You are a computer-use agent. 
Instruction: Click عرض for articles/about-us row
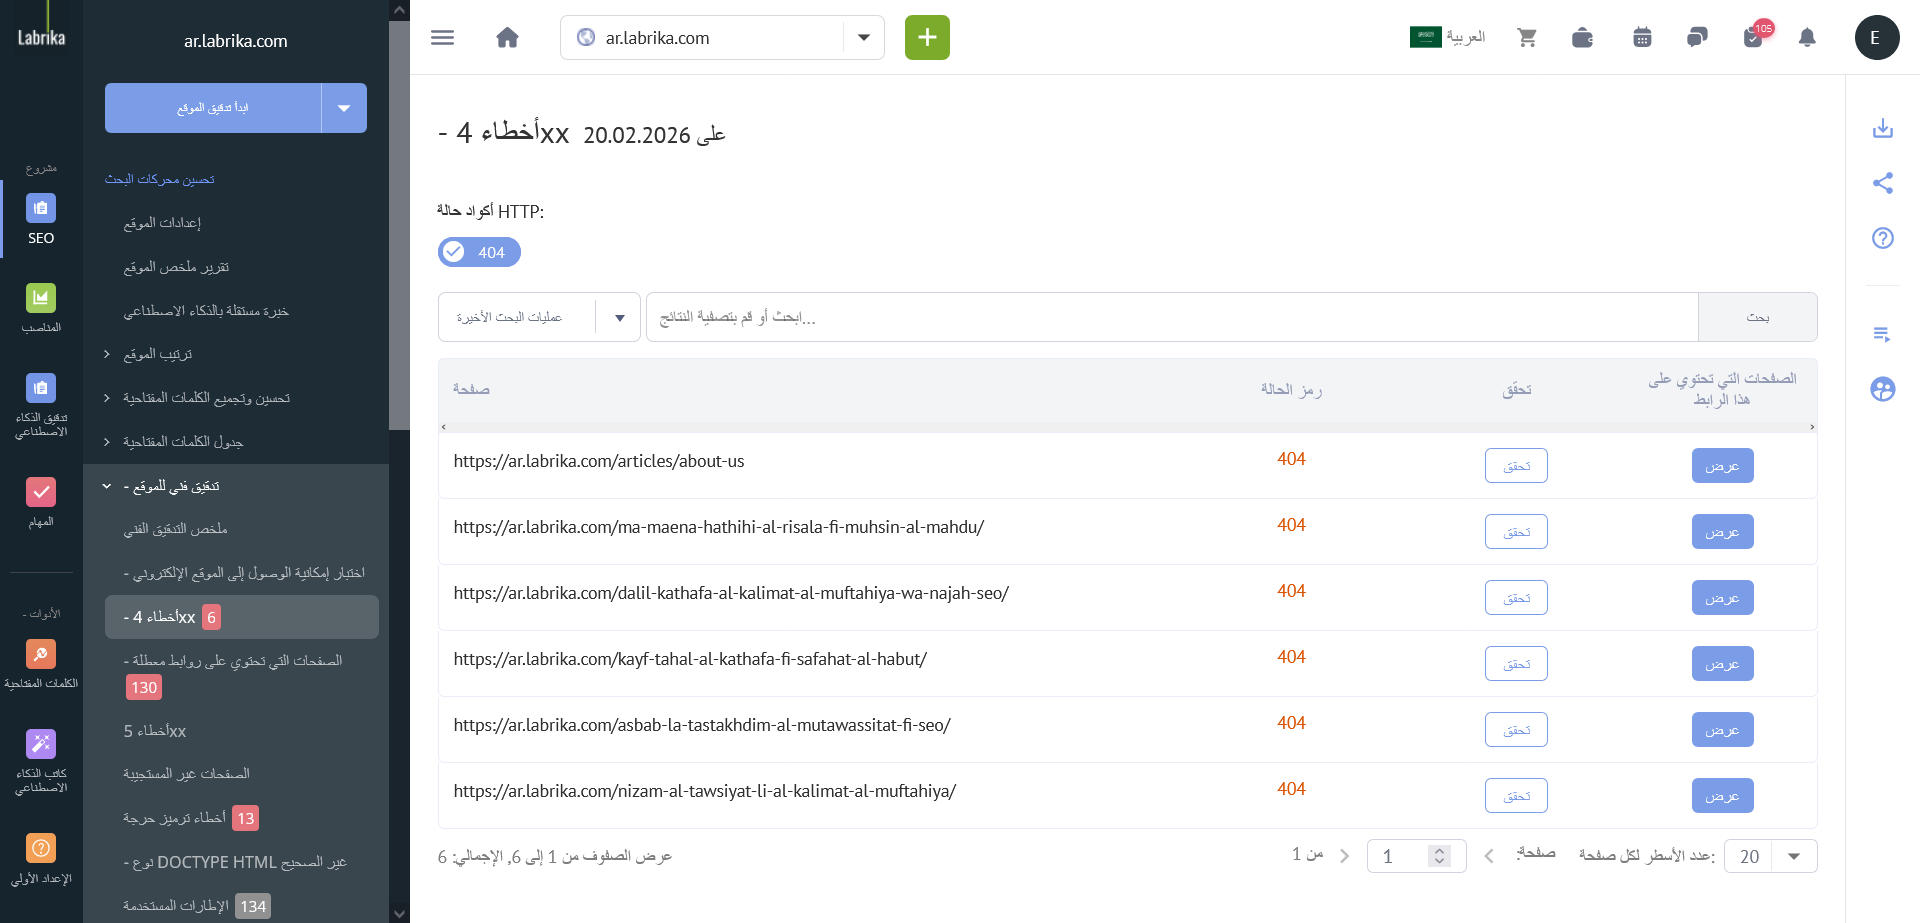coord(1722,466)
